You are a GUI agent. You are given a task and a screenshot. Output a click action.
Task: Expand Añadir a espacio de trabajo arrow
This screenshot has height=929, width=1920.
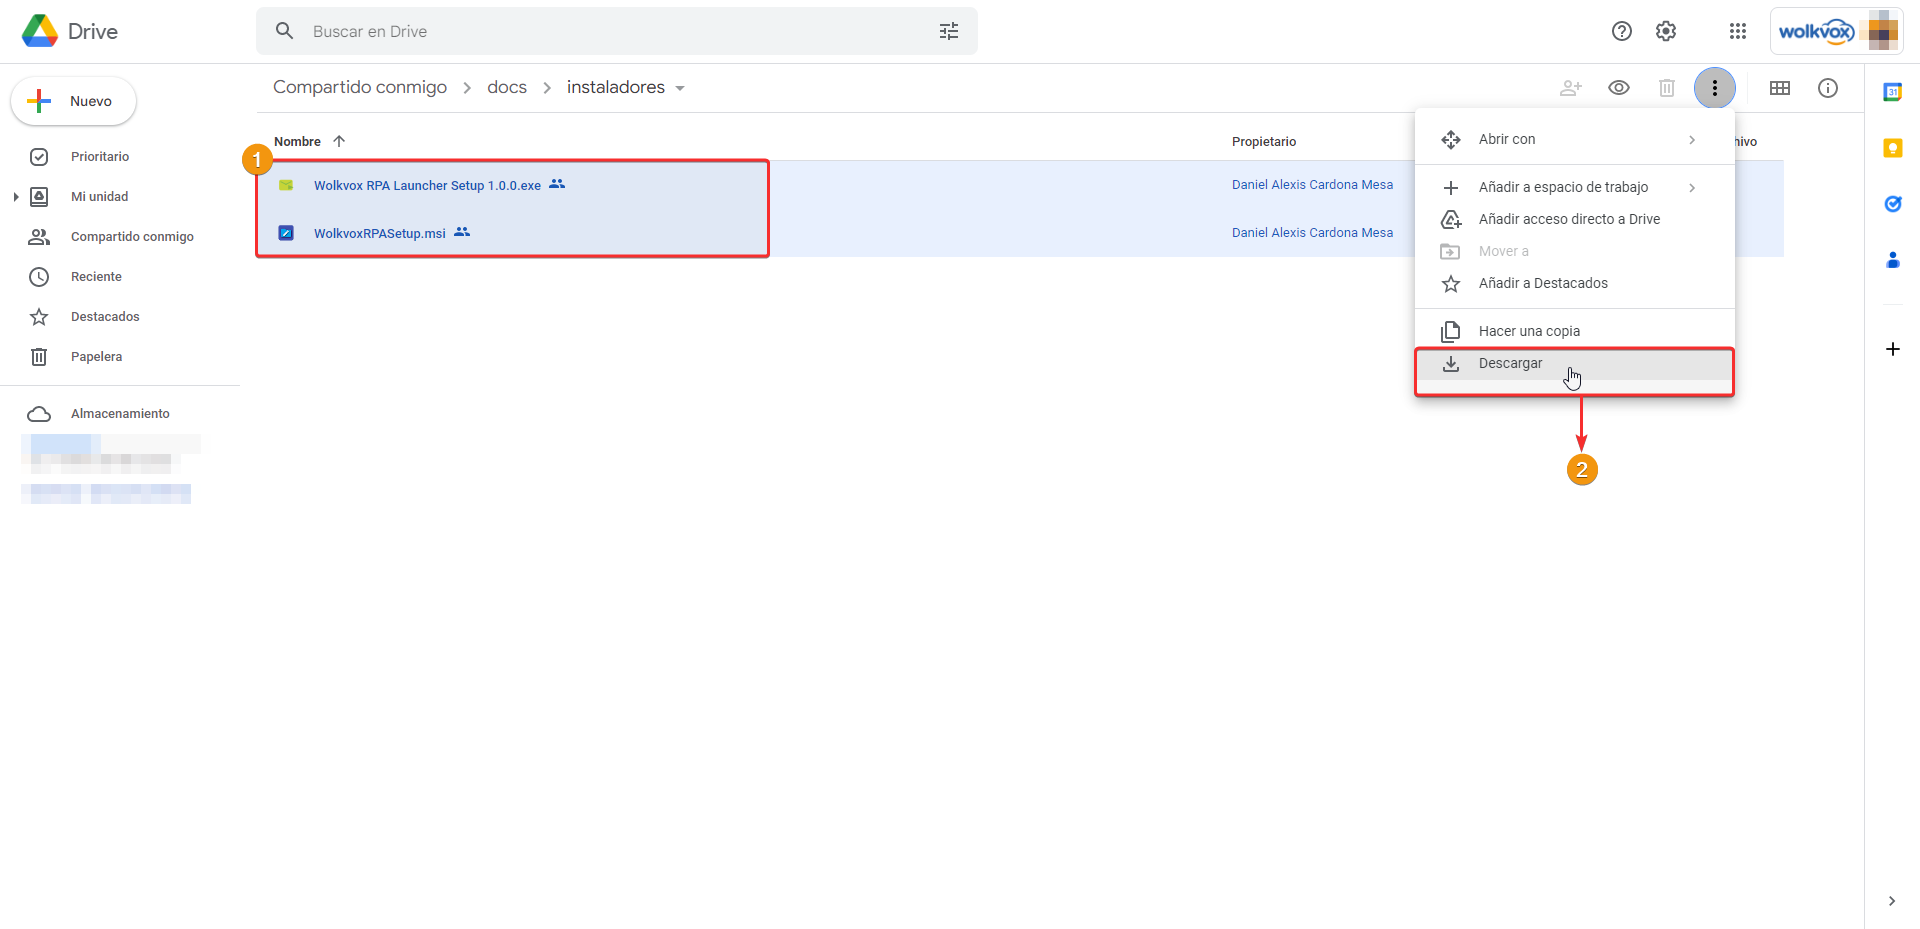(x=1692, y=187)
